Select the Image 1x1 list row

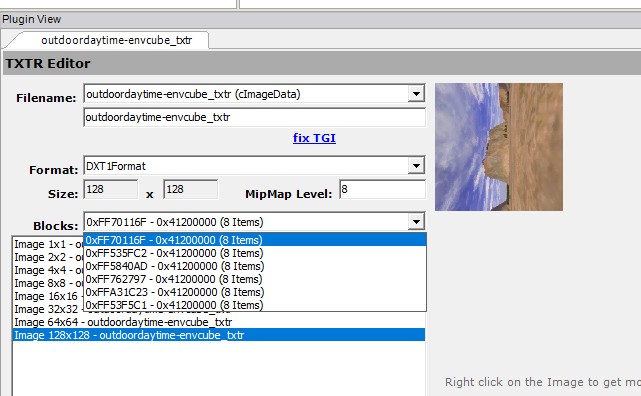48,244
